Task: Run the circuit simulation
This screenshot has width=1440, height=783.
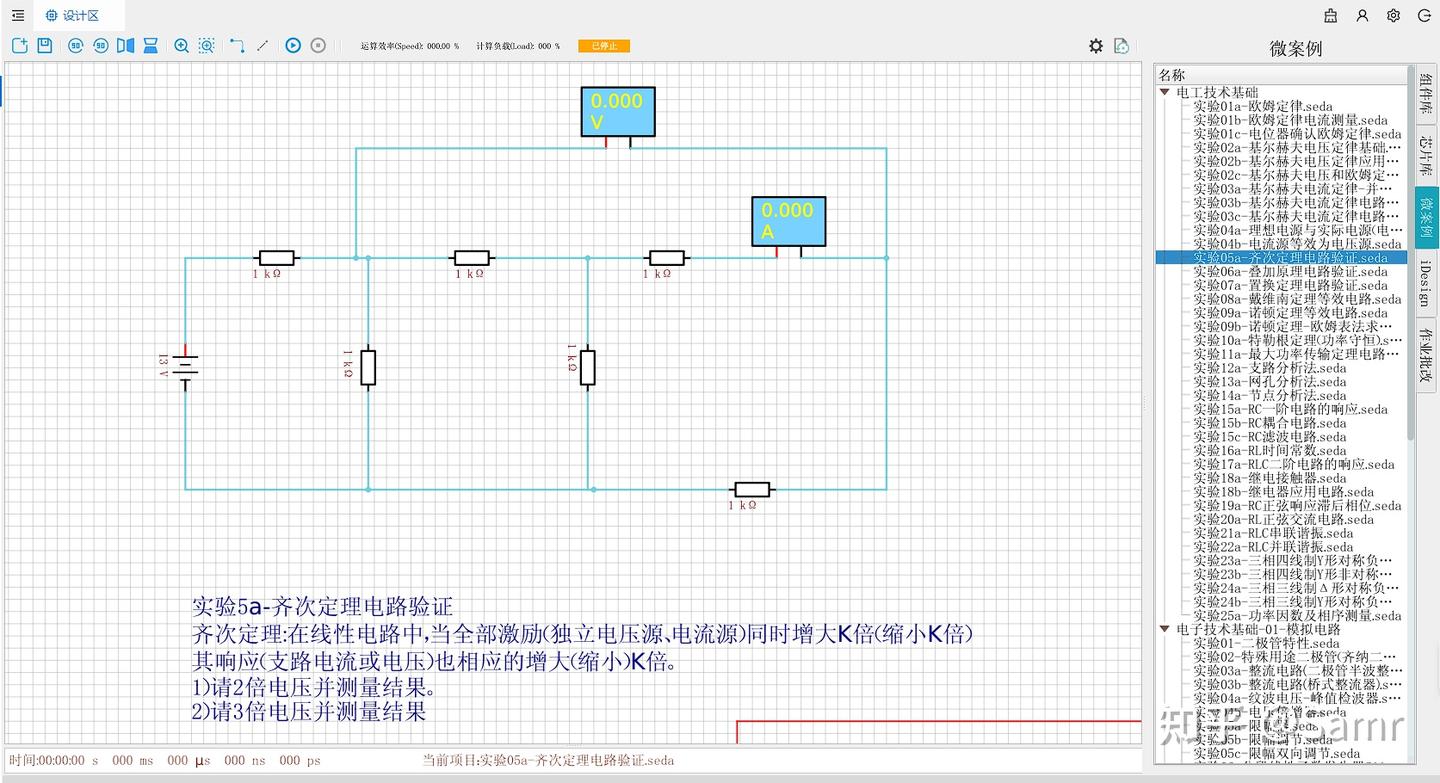Action: [292, 45]
